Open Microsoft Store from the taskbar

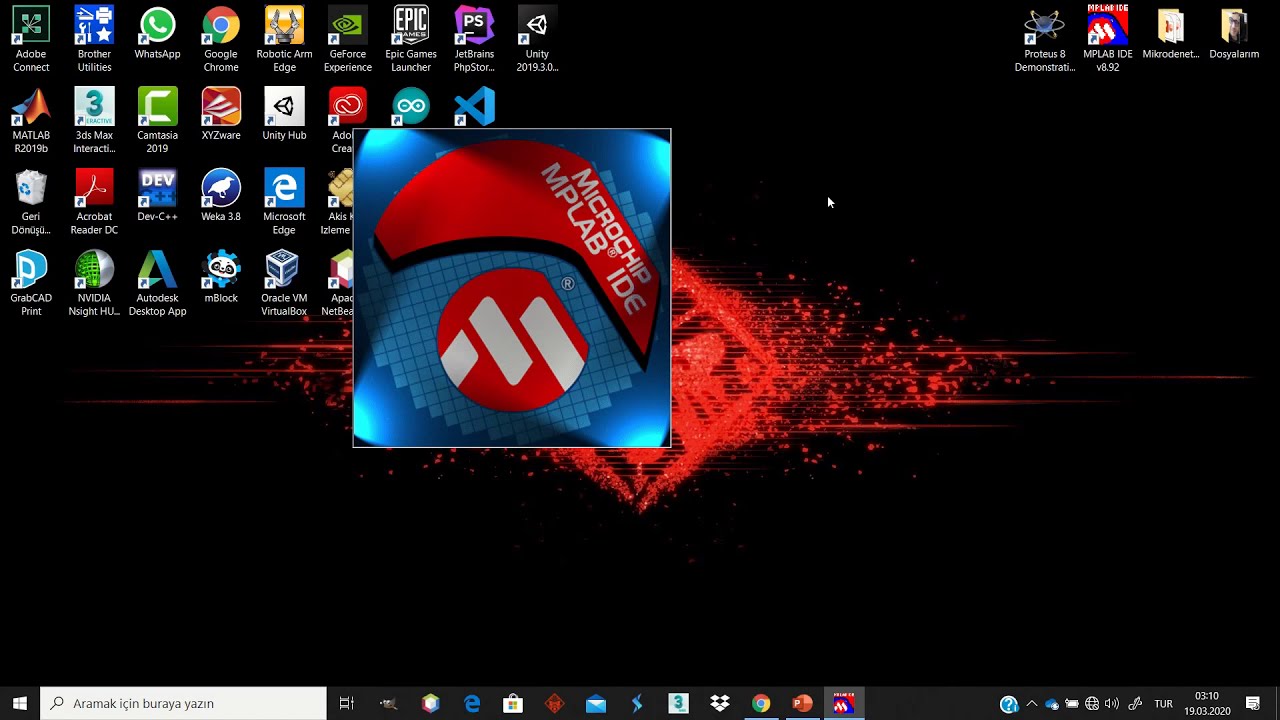click(513, 703)
